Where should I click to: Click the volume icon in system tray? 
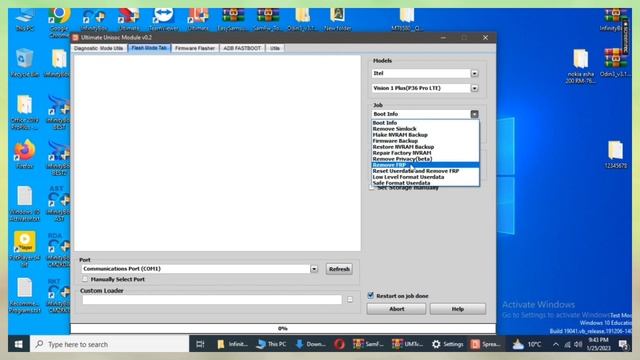point(578,344)
